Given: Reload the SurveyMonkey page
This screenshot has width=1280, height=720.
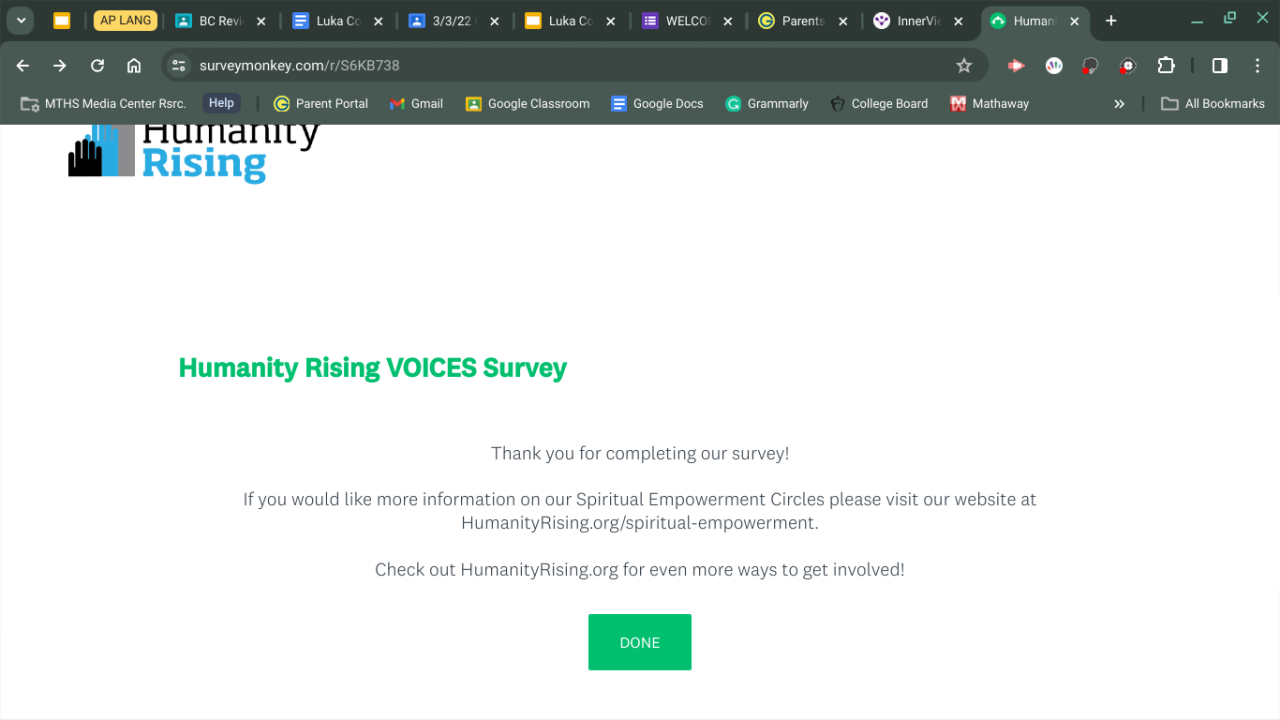Looking at the screenshot, I should click(97, 66).
